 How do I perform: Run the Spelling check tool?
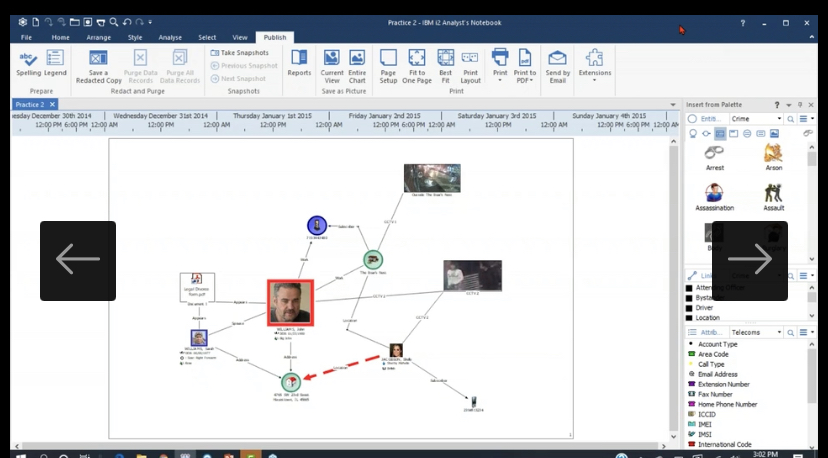(28, 64)
